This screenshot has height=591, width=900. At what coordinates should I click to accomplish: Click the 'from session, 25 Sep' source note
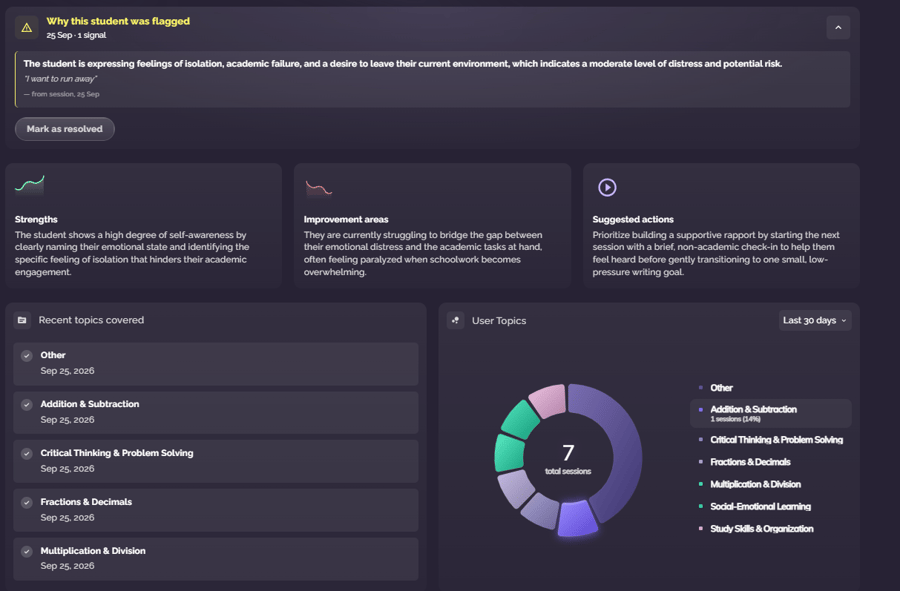(62, 94)
